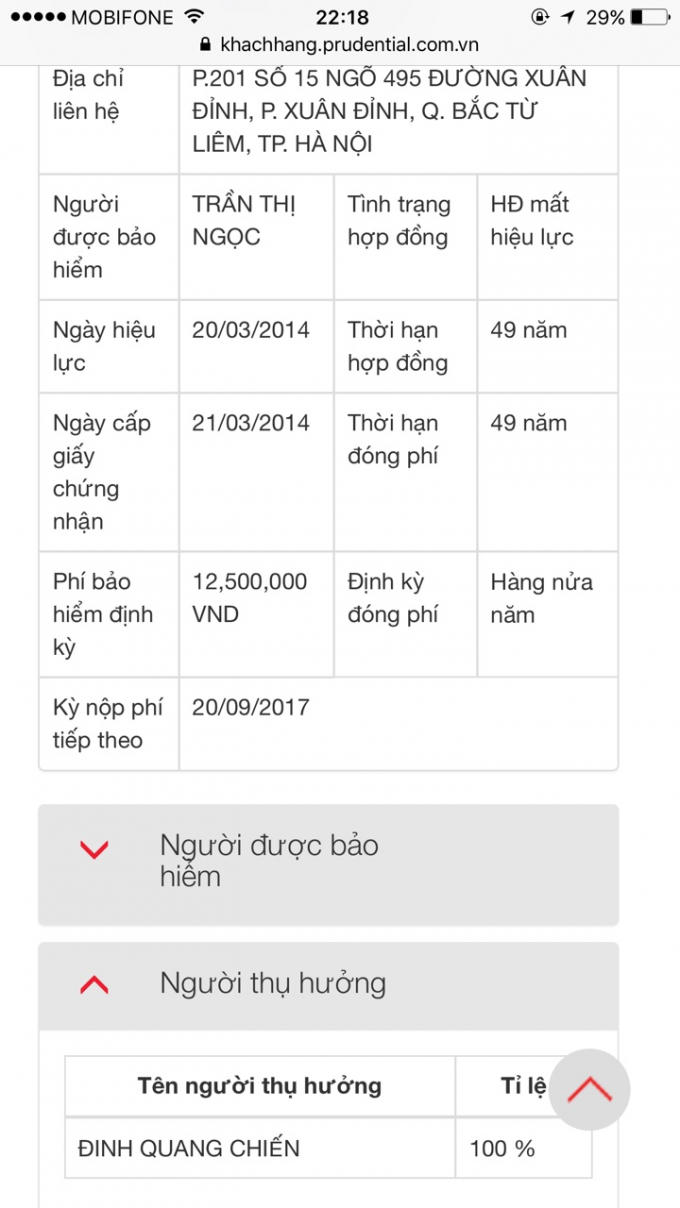Select the Tên người thụ hưởng column header
The image size is (680, 1208).
[x=258, y=1086]
